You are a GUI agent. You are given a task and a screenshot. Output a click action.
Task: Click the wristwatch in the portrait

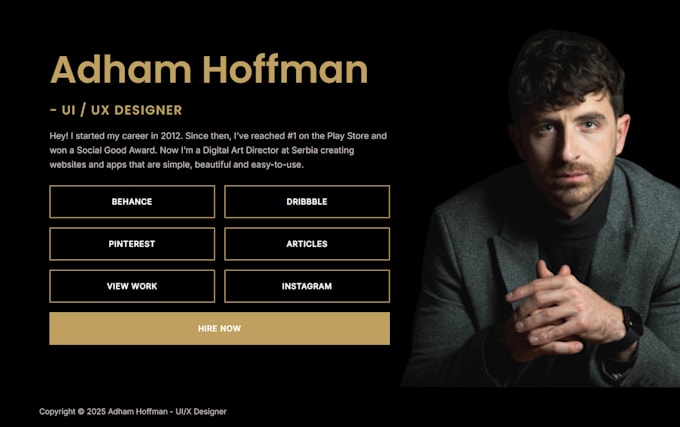pos(629,327)
